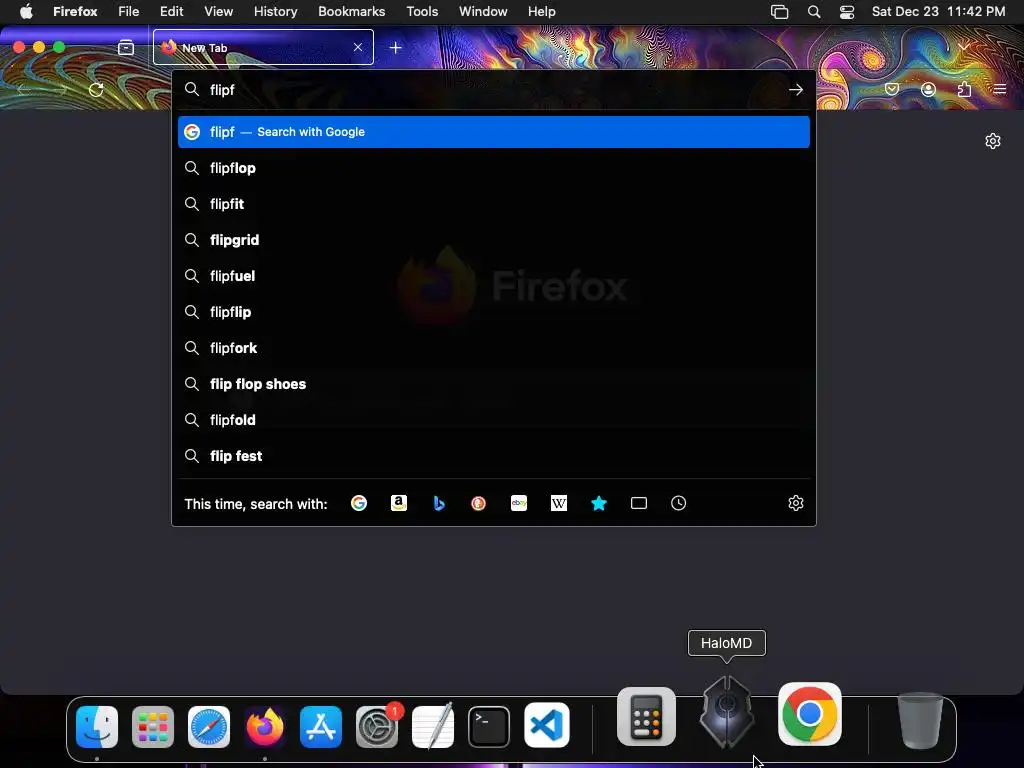
Task: Personalize the new tab page gear
Action: (993, 141)
